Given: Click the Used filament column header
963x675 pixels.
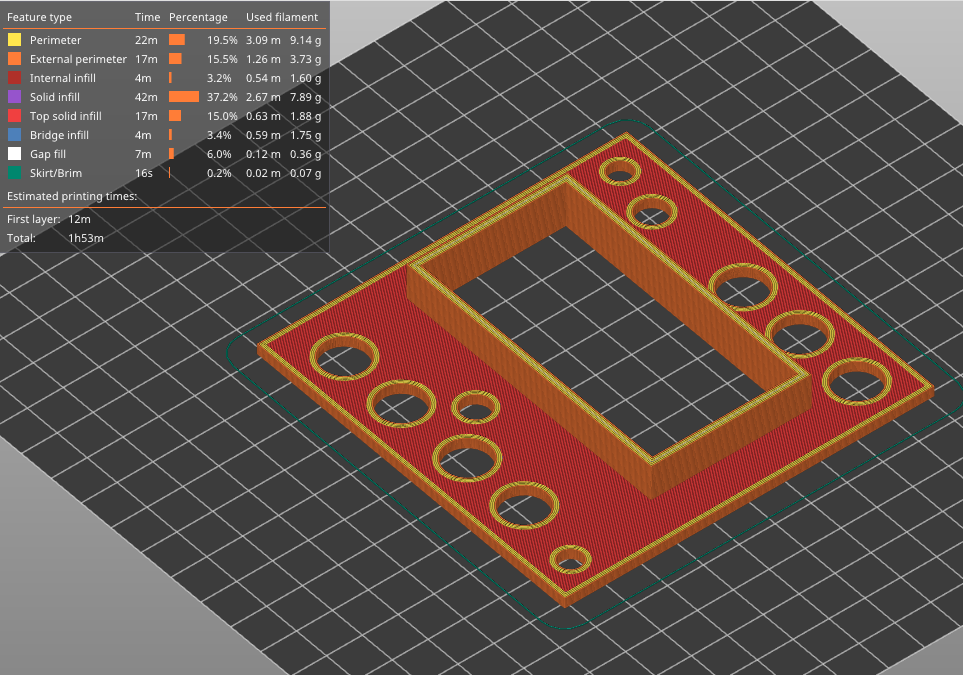Looking at the screenshot, I should point(282,17).
